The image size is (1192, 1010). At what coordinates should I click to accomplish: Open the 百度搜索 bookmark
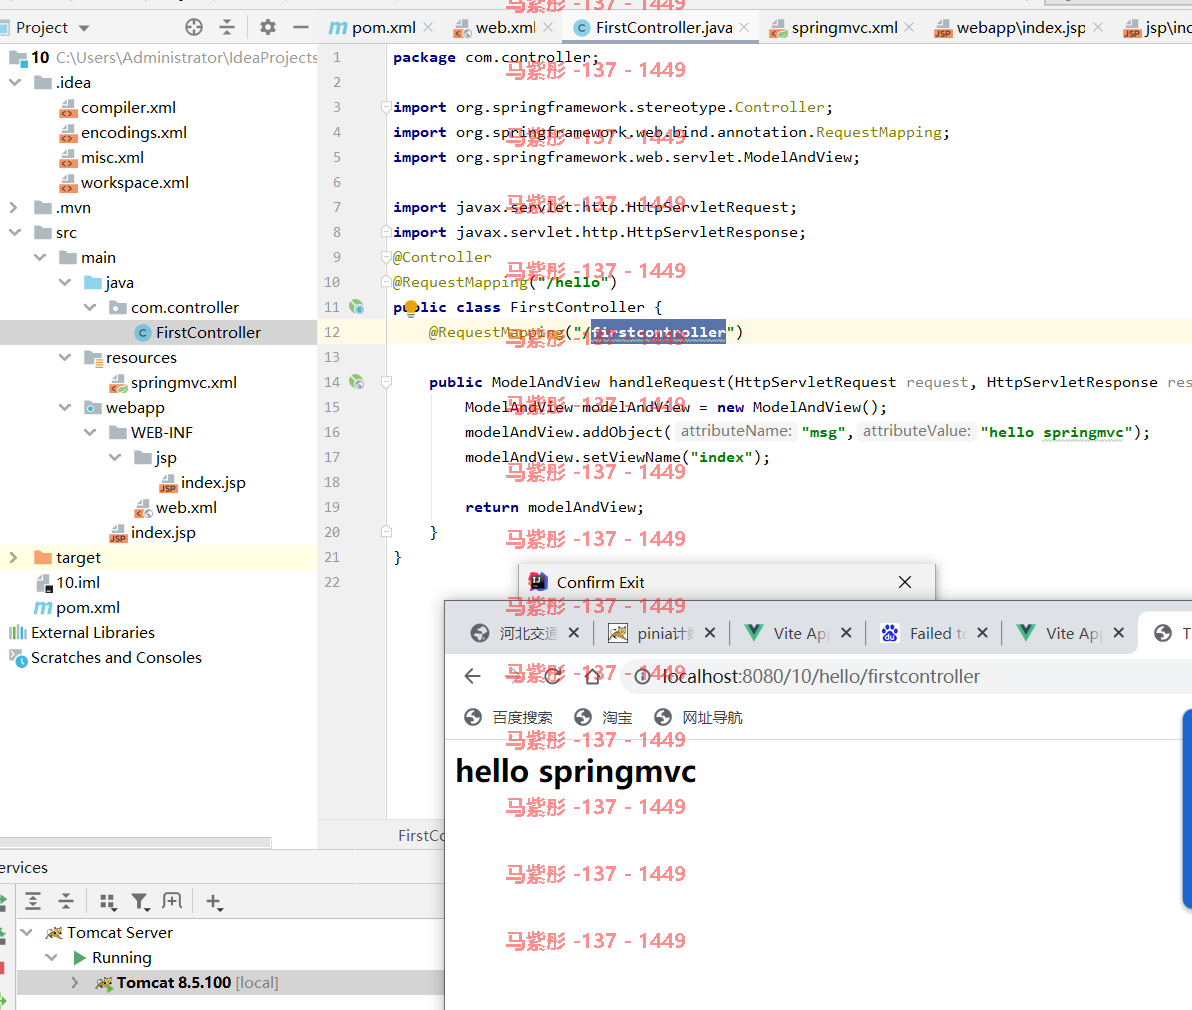coord(509,717)
